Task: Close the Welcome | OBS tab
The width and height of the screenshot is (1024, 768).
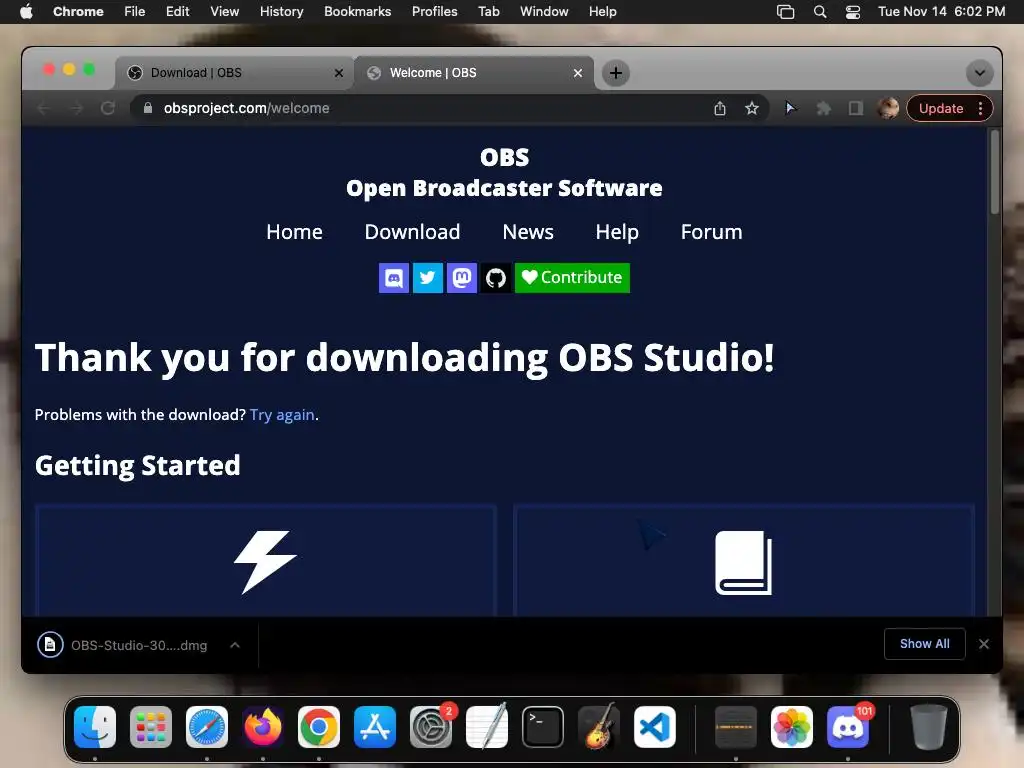Action: point(578,73)
